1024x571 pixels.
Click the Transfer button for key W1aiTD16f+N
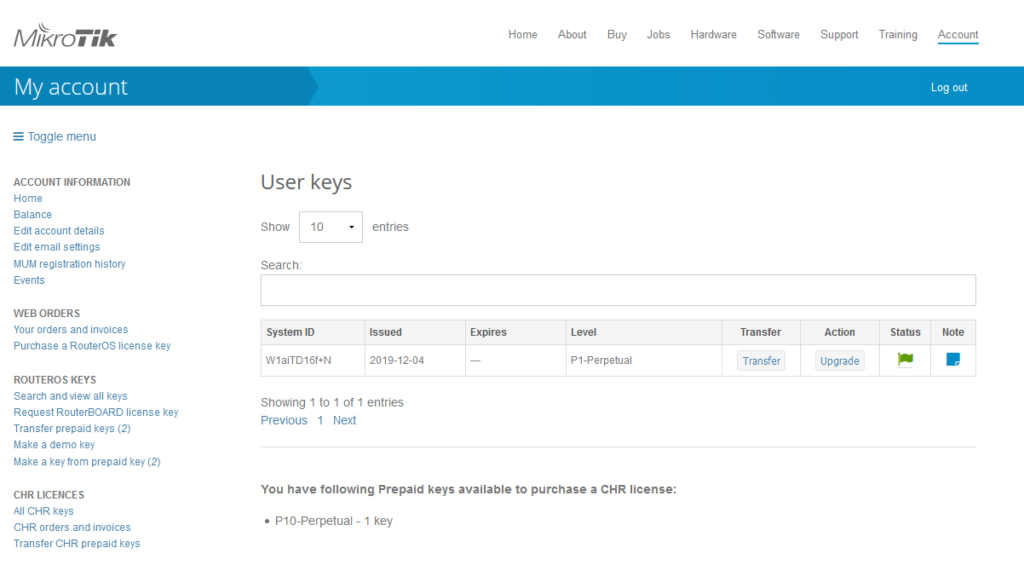tap(761, 361)
